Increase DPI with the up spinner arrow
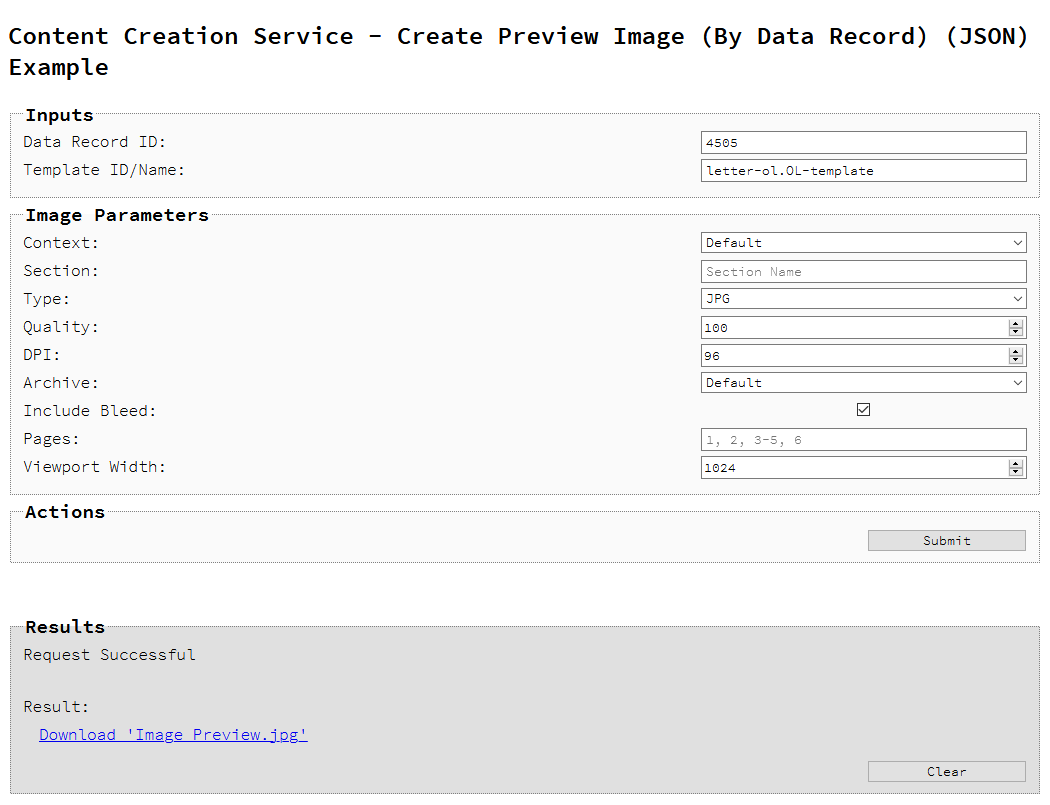1050x805 pixels. 1016,352
